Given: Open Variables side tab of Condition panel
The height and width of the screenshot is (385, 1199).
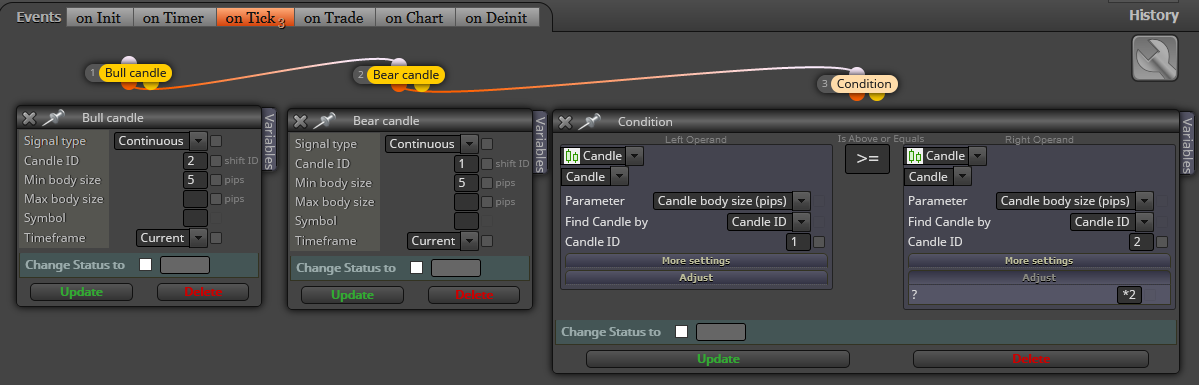Looking at the screenshot, I should click(x=1187, y=145).
